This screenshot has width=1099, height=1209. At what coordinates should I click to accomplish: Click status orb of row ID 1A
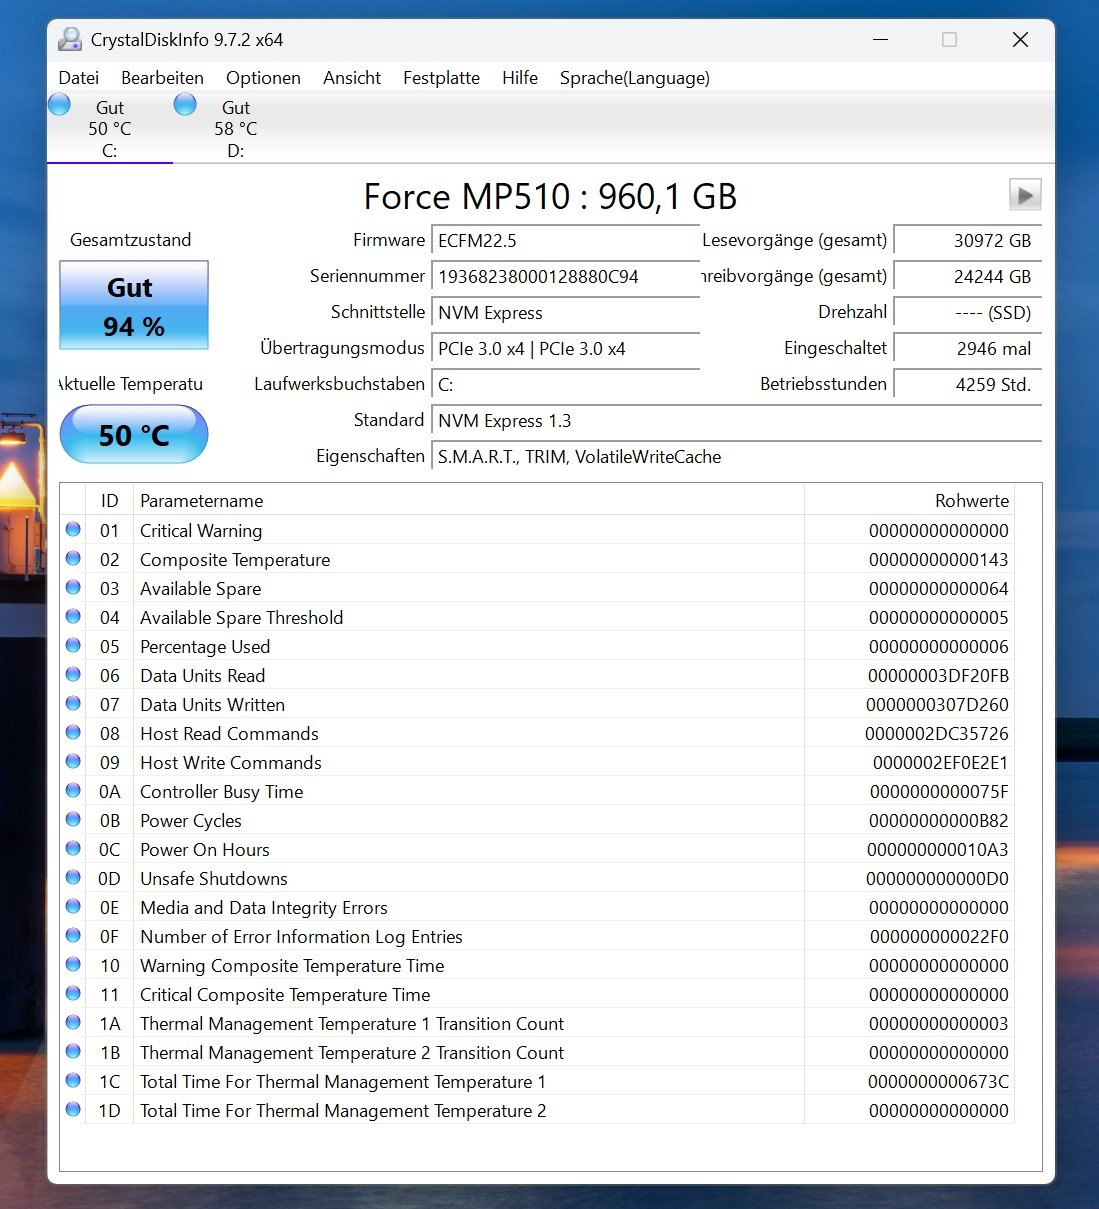73,1023
